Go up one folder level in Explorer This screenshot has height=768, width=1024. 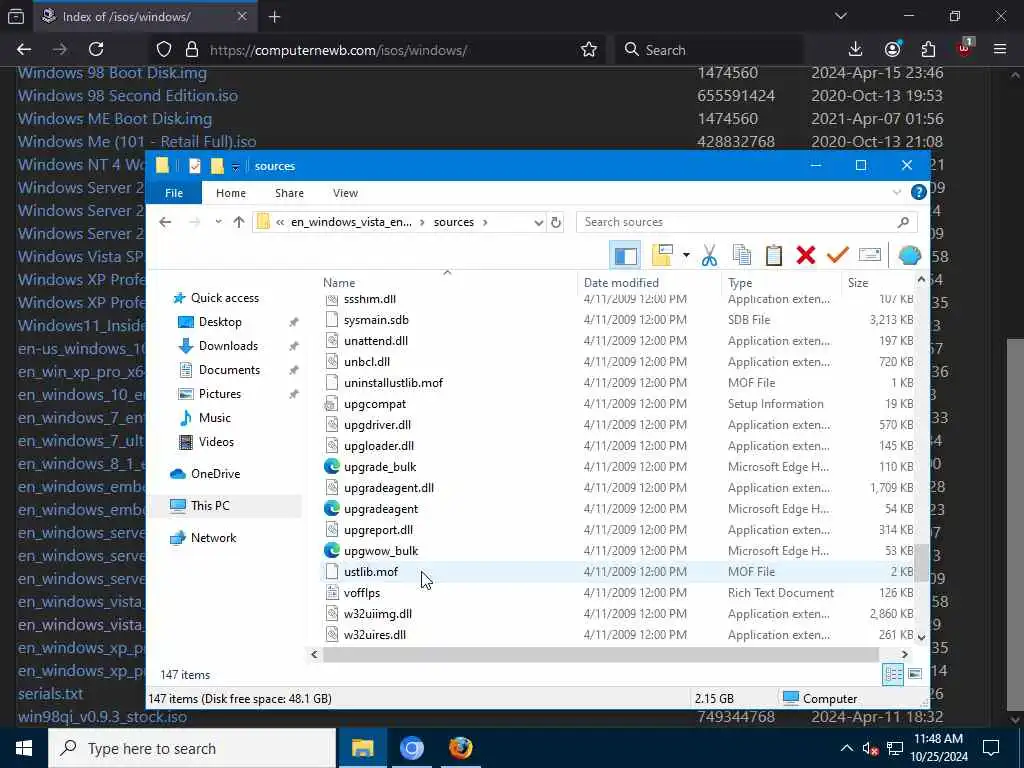239,222
